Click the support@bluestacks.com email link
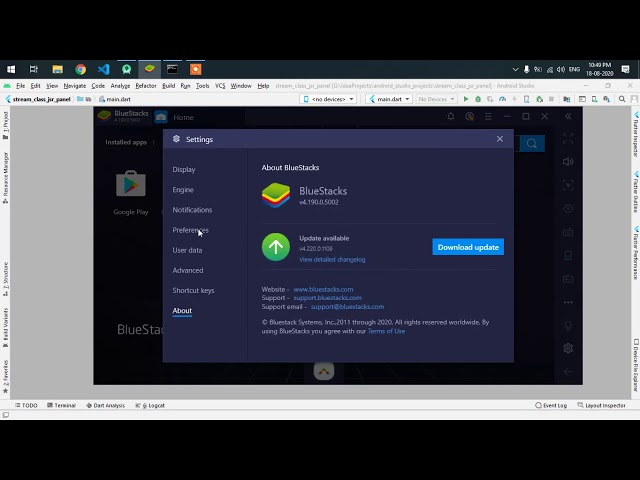 pos(347,307)
